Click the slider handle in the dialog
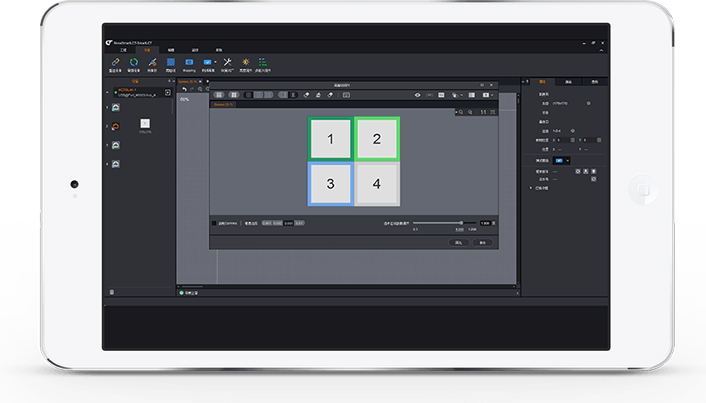 click(461, 222)
